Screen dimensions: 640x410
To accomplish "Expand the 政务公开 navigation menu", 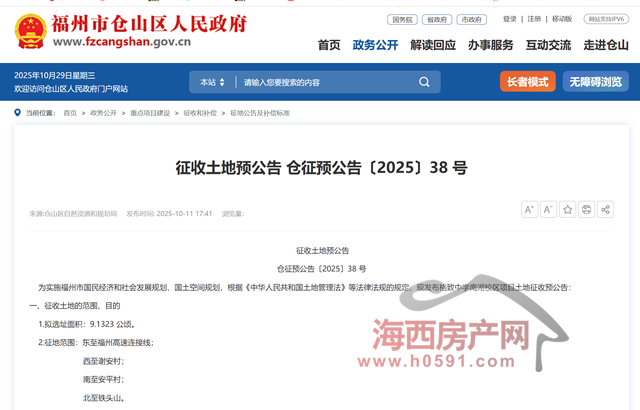I will [375, 45].
